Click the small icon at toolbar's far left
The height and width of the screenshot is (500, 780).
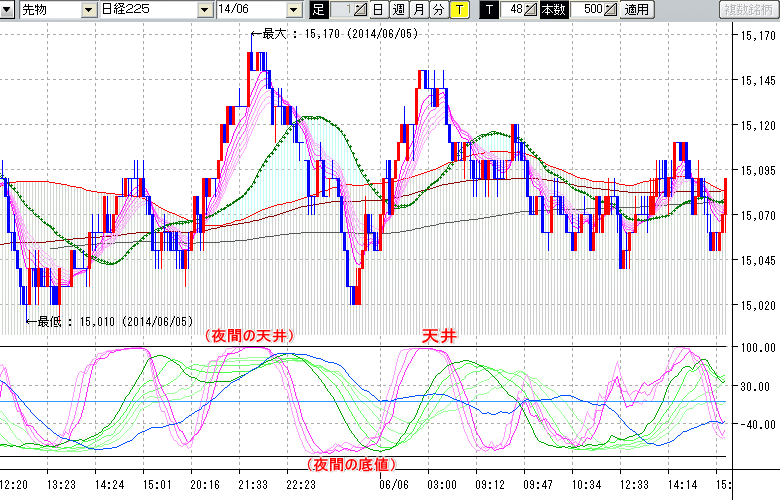pyautogui.click(x=8, y=10)
